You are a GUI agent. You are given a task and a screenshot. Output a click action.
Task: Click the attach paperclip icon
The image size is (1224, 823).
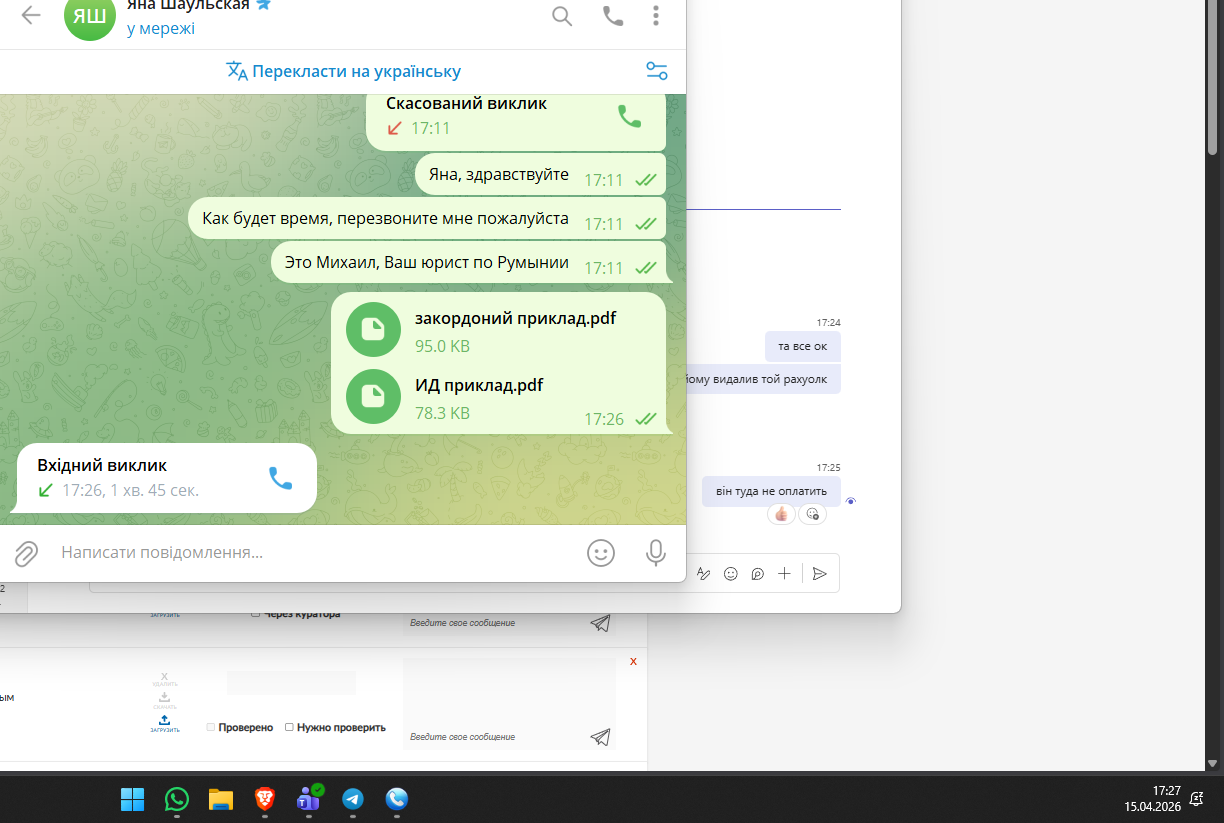tap(26, 553)
